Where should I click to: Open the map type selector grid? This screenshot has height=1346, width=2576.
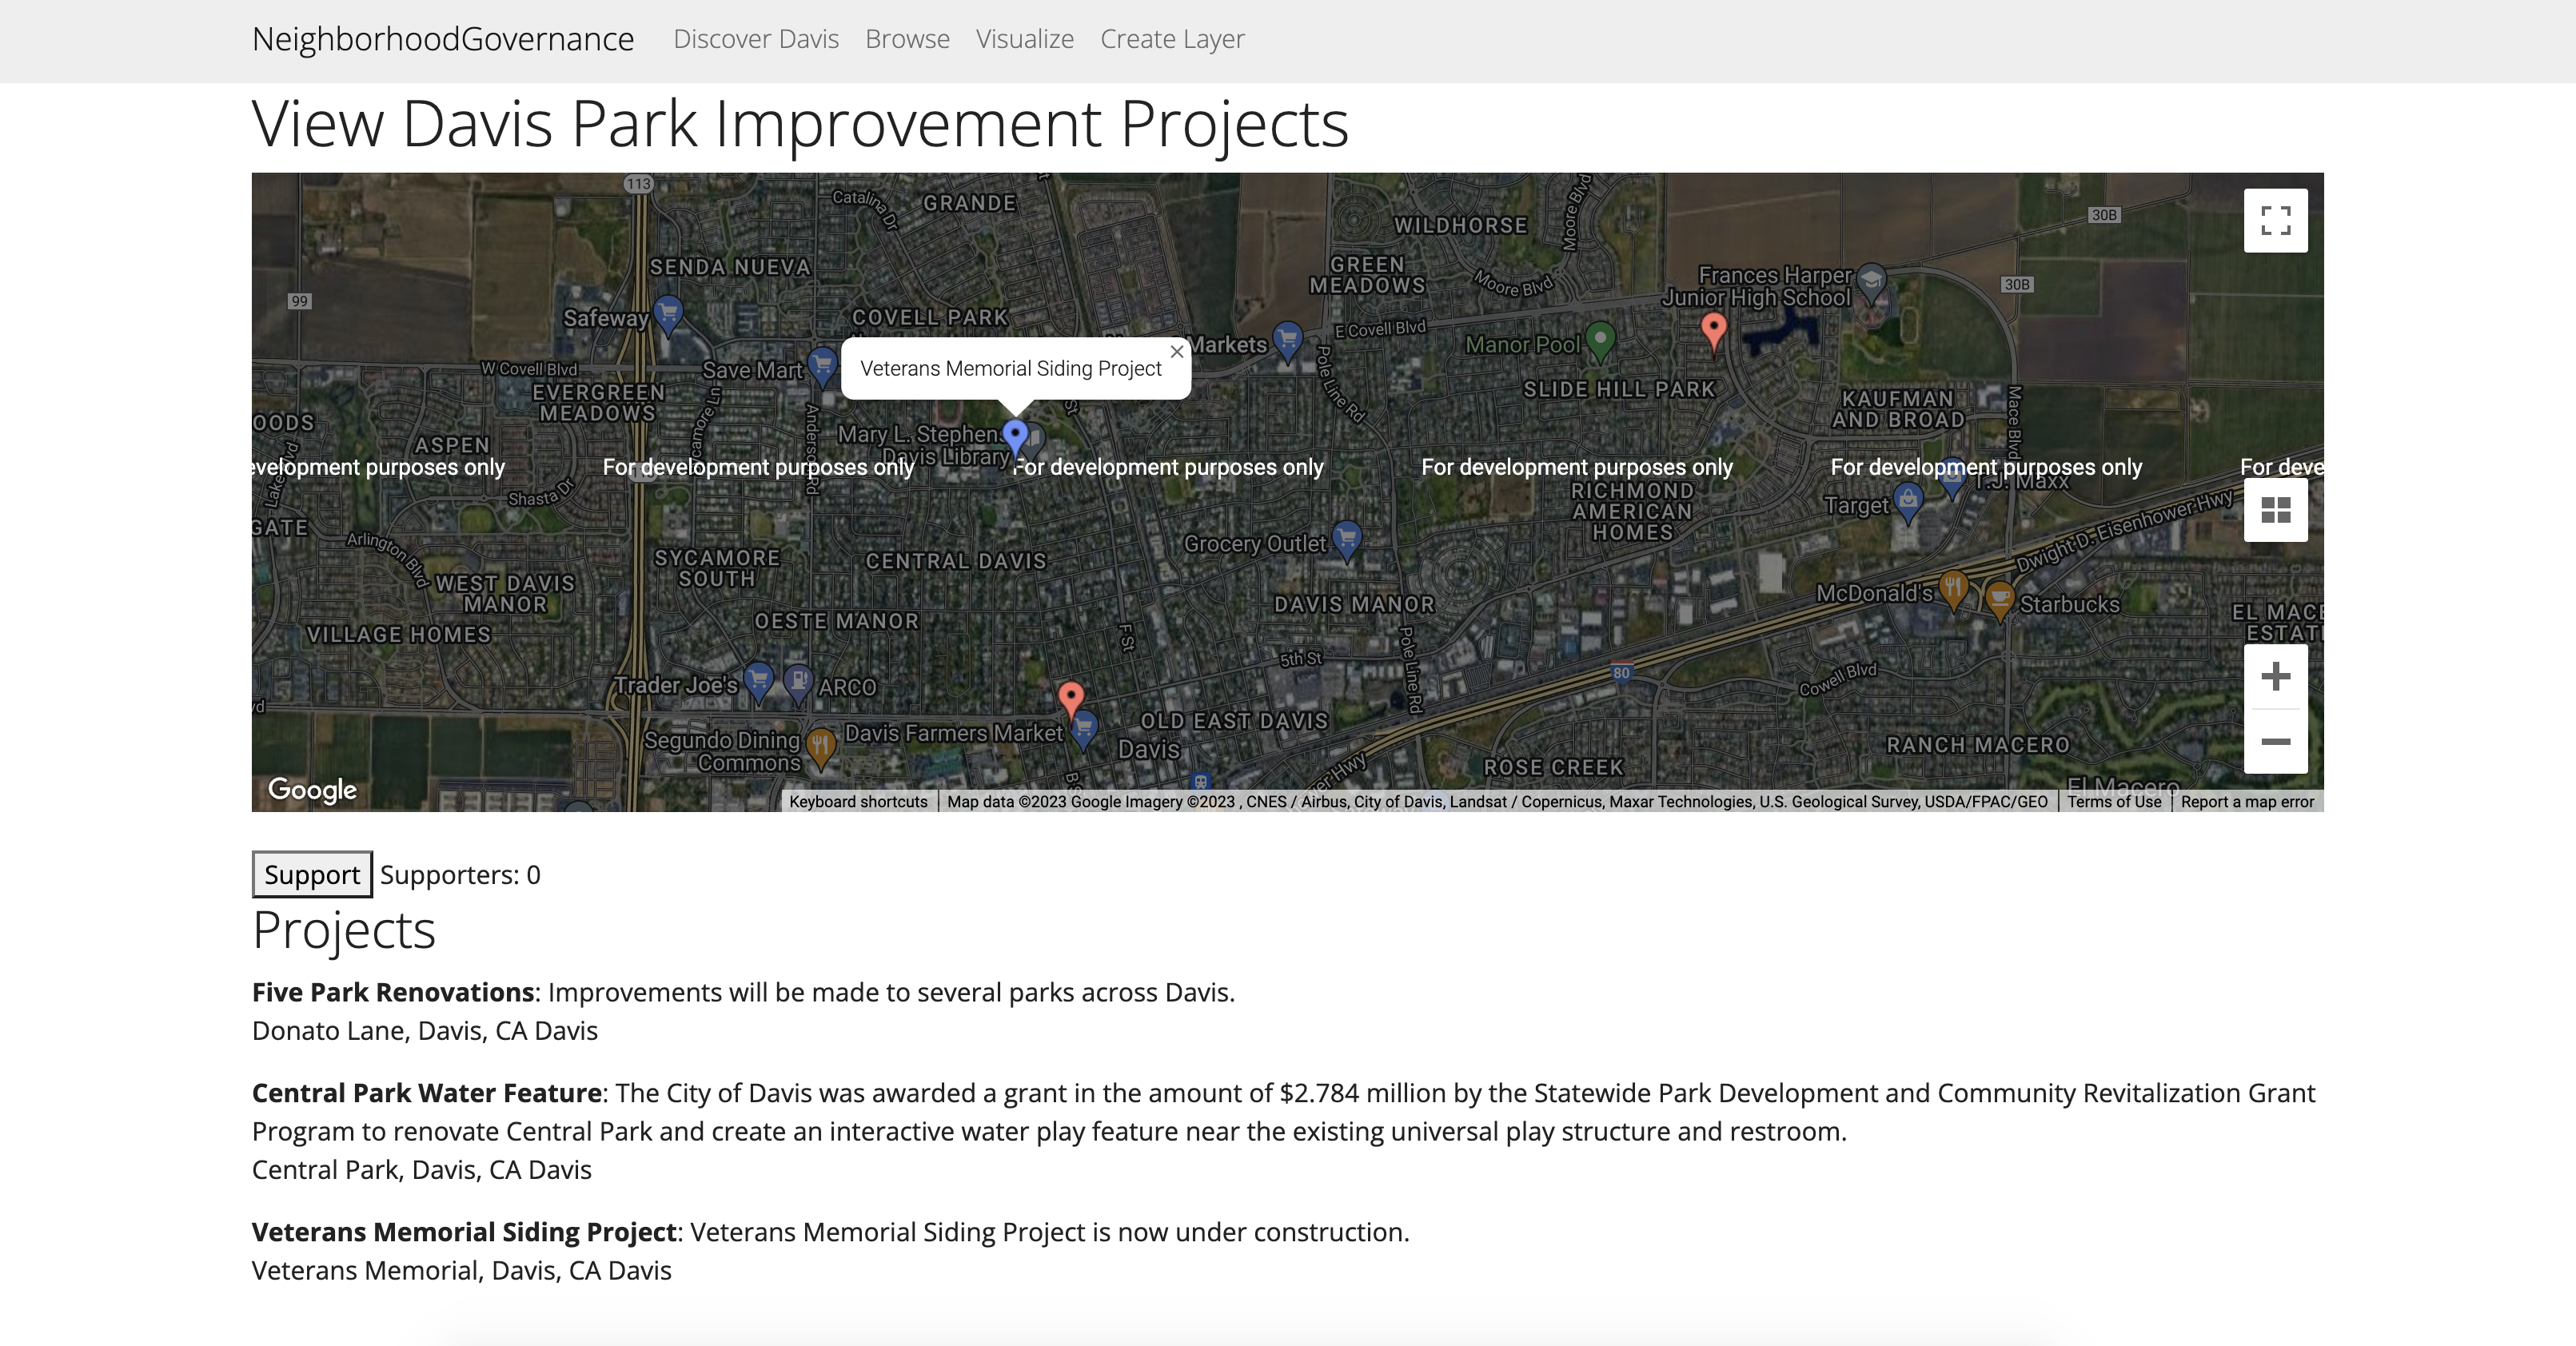tap(2275, 510)
